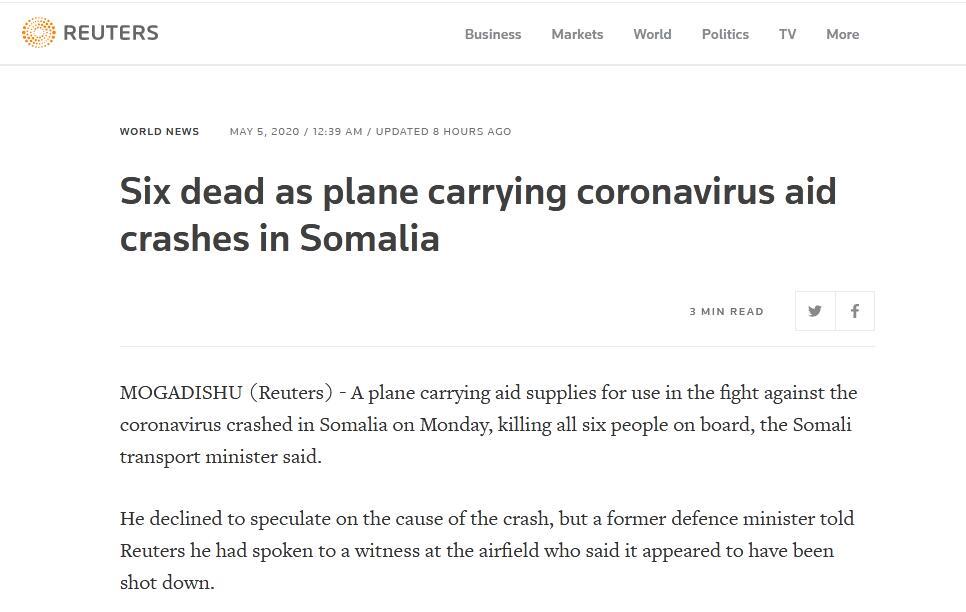Click the 'Updated 8 hours ago' text

click(443, 131)
